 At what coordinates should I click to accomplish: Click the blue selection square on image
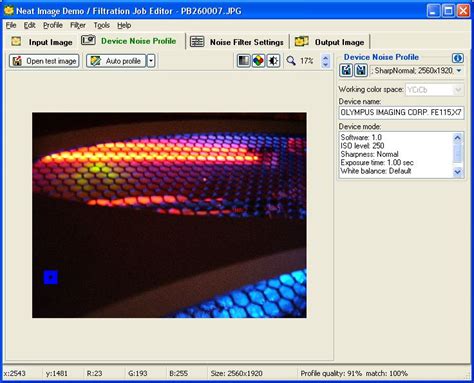(x=51, y=277)
